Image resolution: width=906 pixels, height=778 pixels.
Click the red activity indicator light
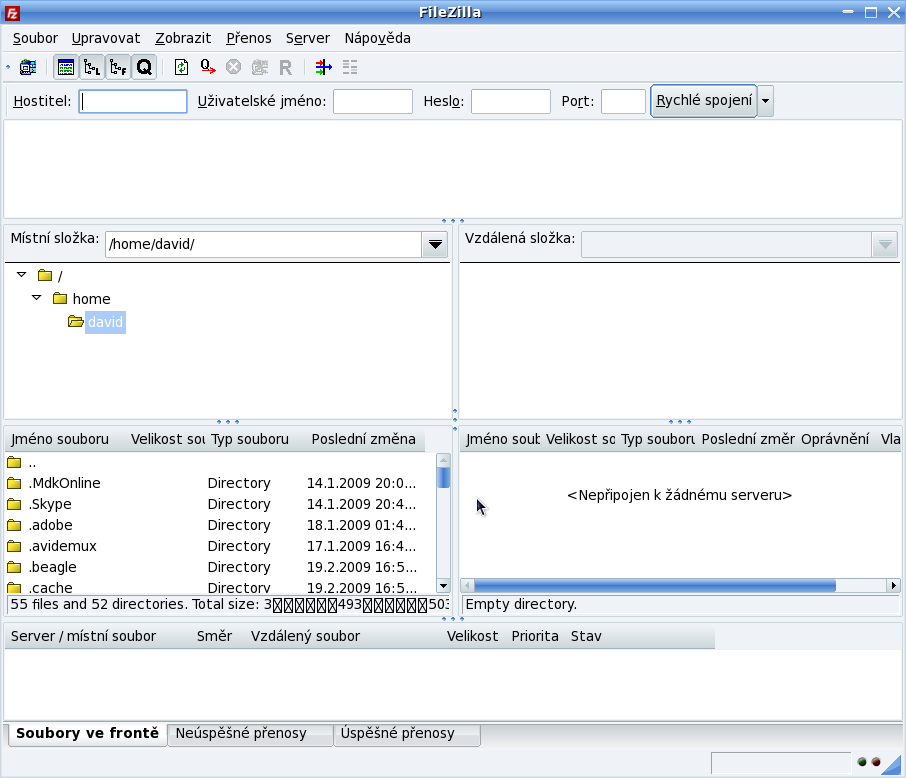(876, 762)
